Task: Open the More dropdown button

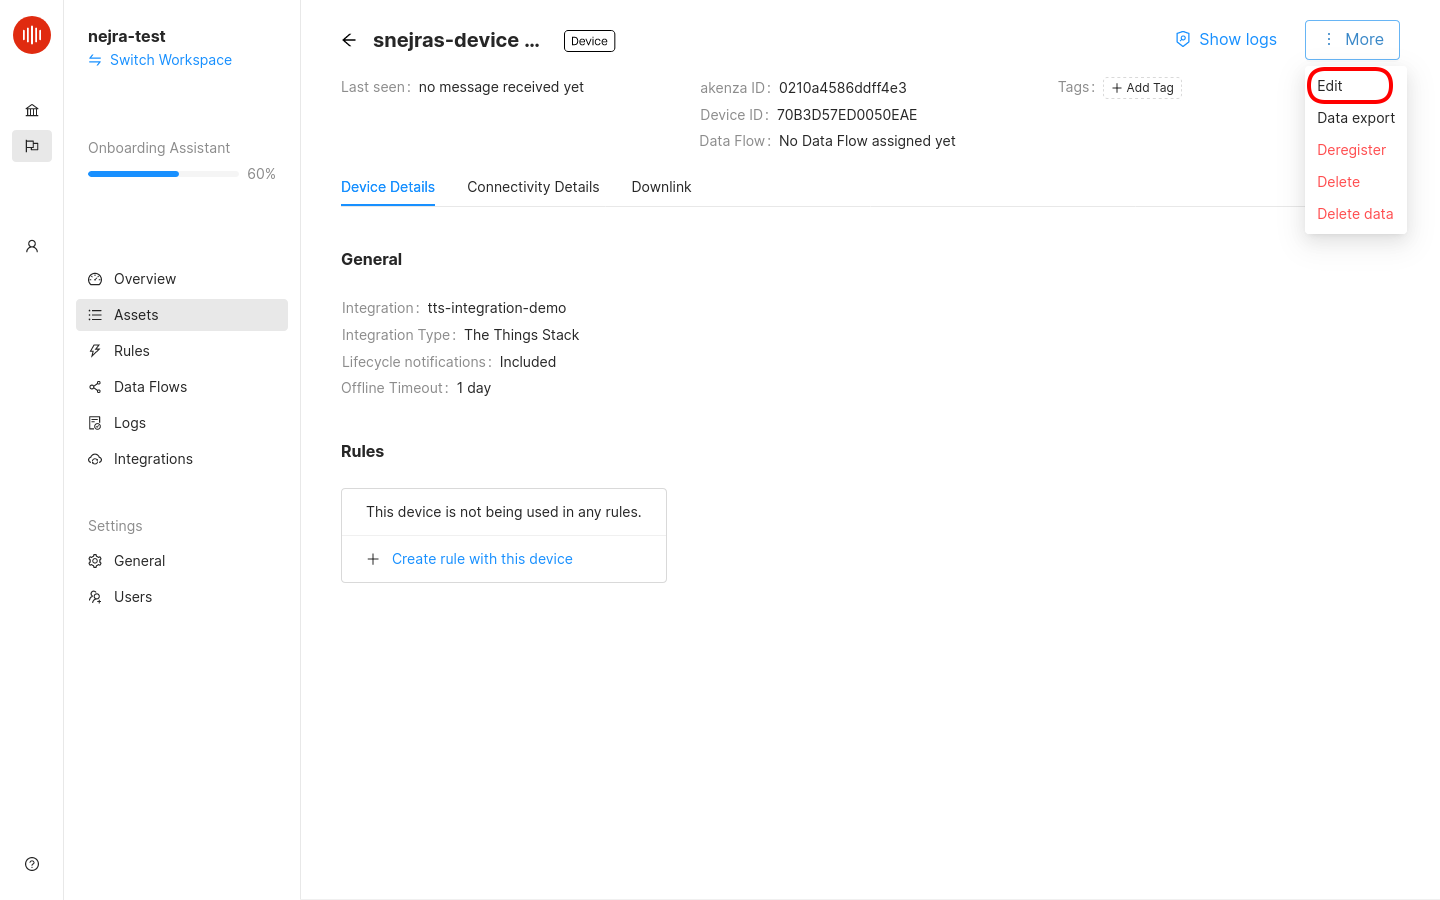Action: (1352, 40)
